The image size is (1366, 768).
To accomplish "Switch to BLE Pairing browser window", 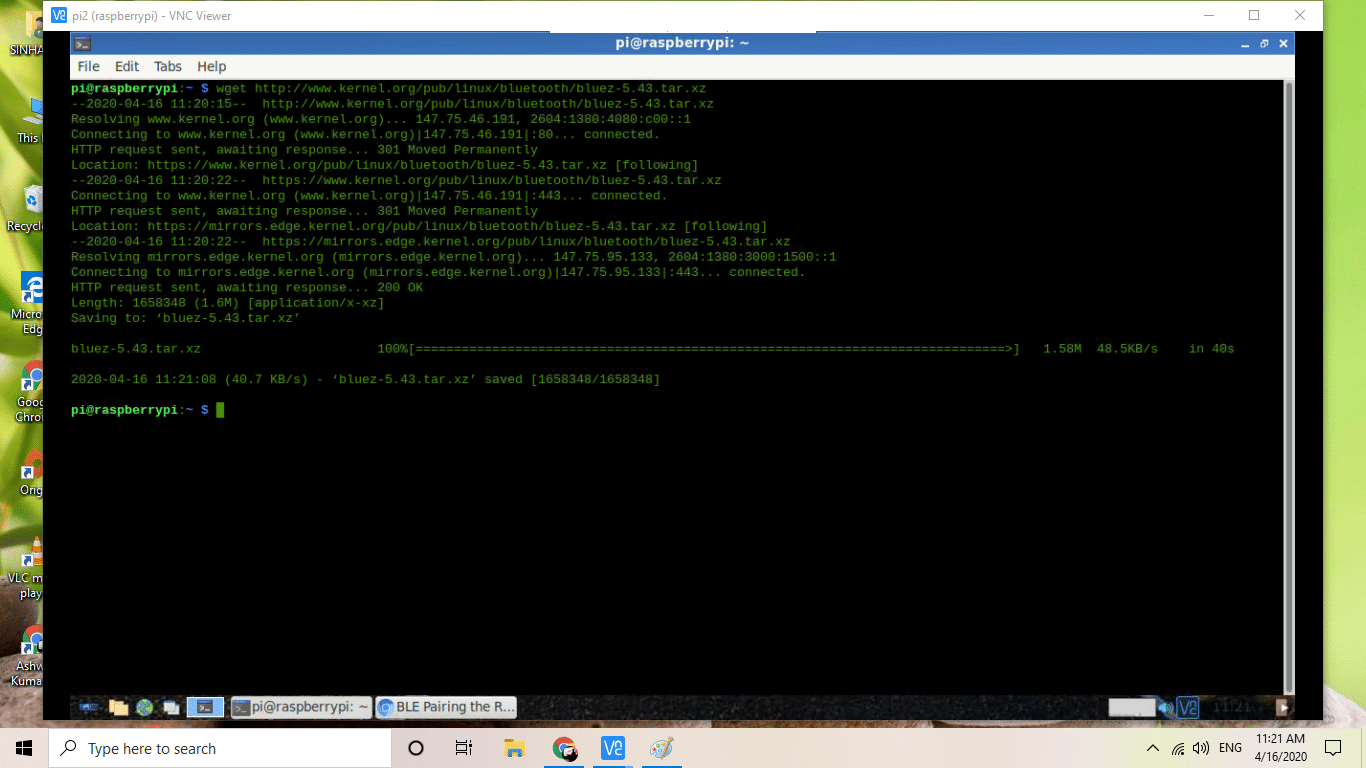I will [x=446, y=707].
